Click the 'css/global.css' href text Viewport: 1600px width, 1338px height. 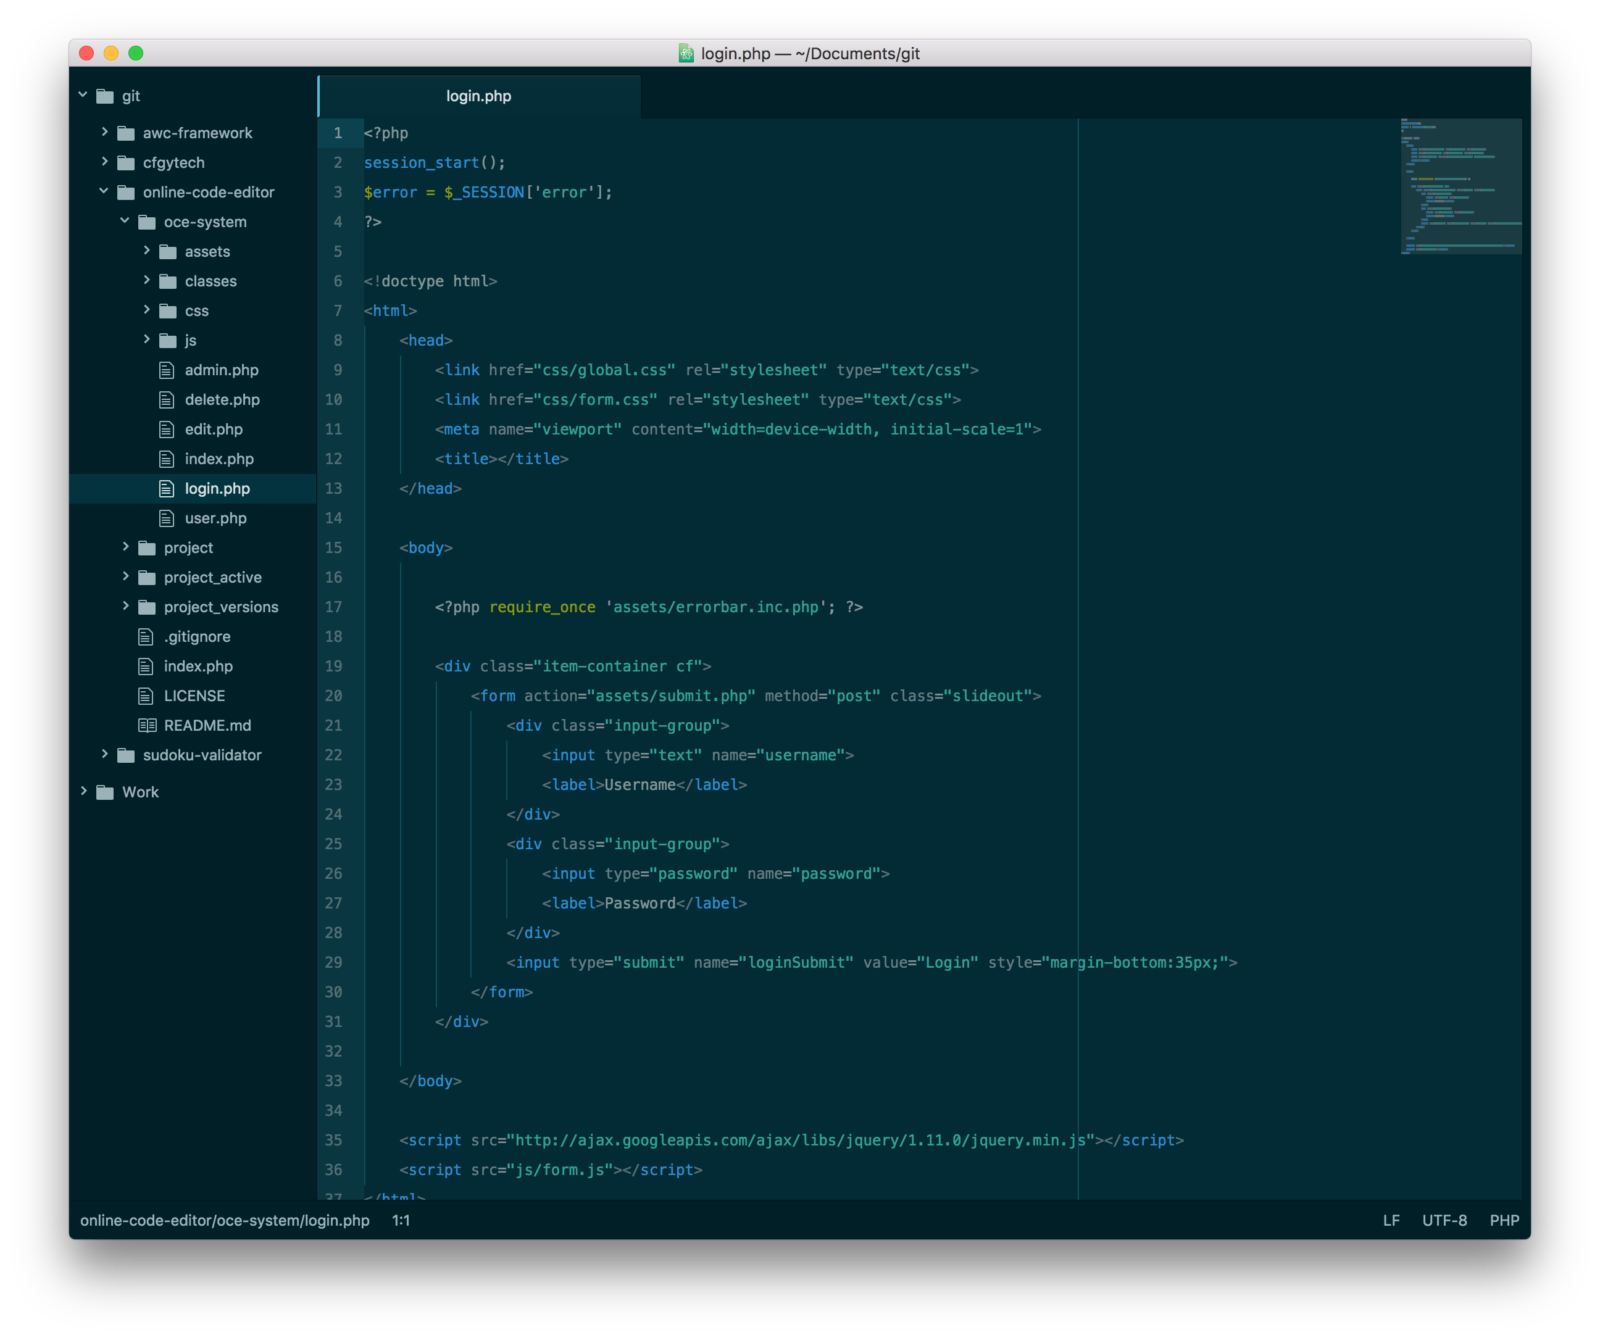(x=605, y=370)
